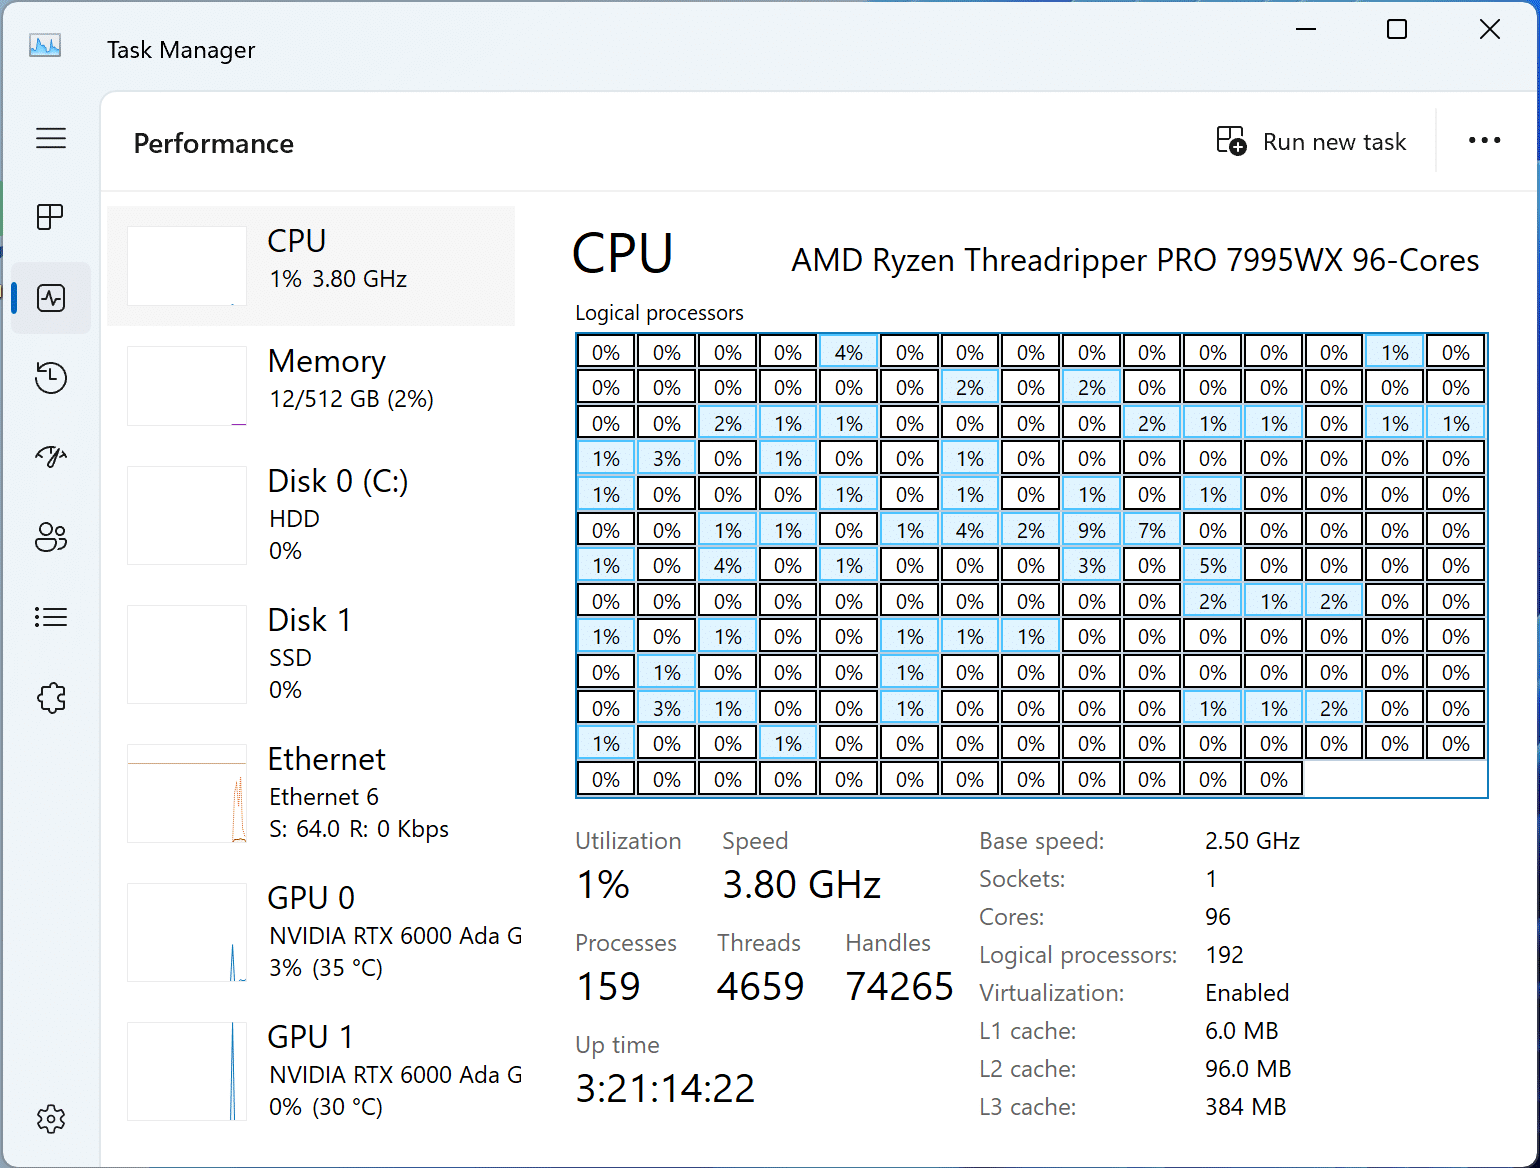Viewport: 1540px width, 1168px height.
Task: Click the Utilization 1% value
Action: (x=603, y=885)
